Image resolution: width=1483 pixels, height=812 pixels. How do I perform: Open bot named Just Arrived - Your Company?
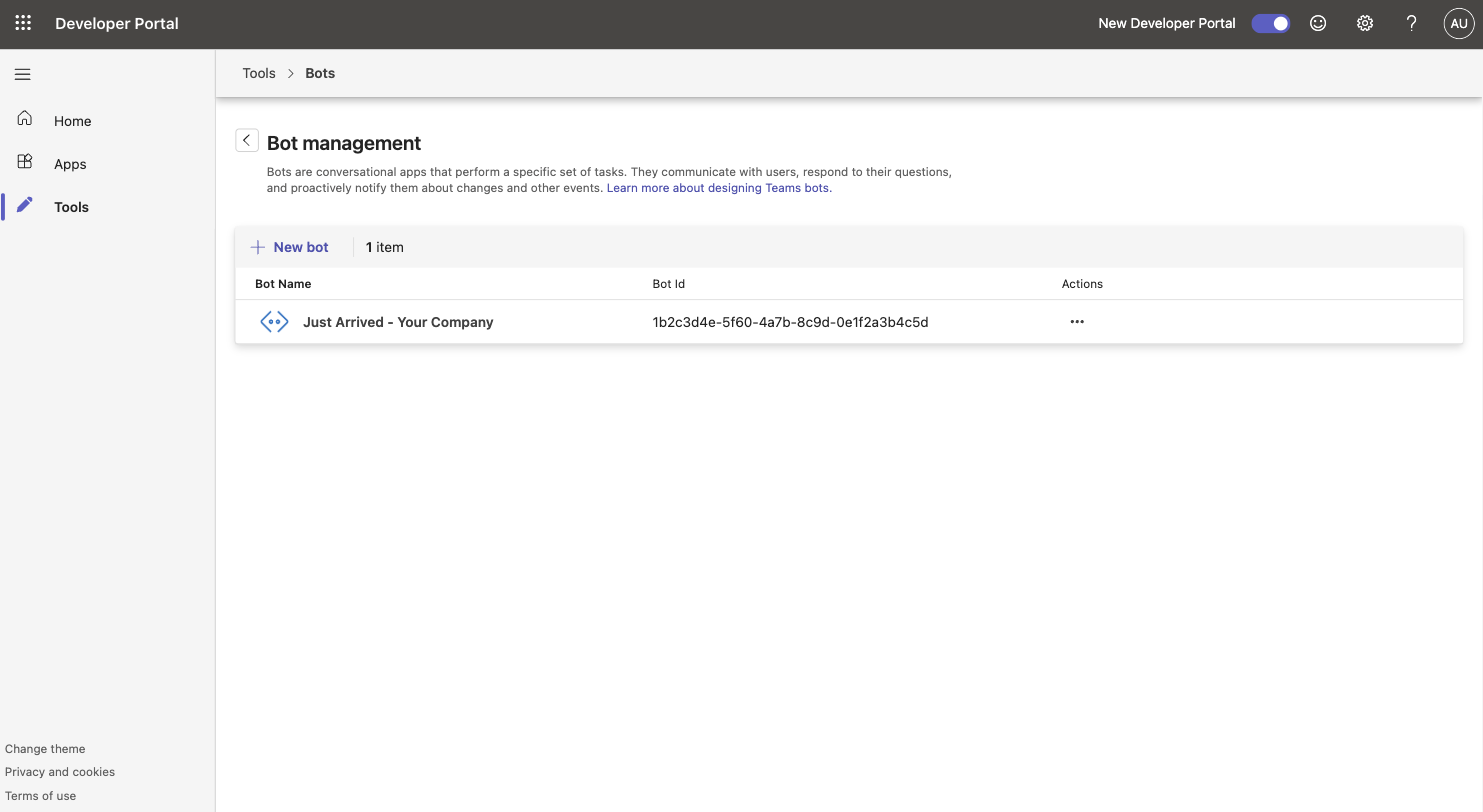point(398,322)
